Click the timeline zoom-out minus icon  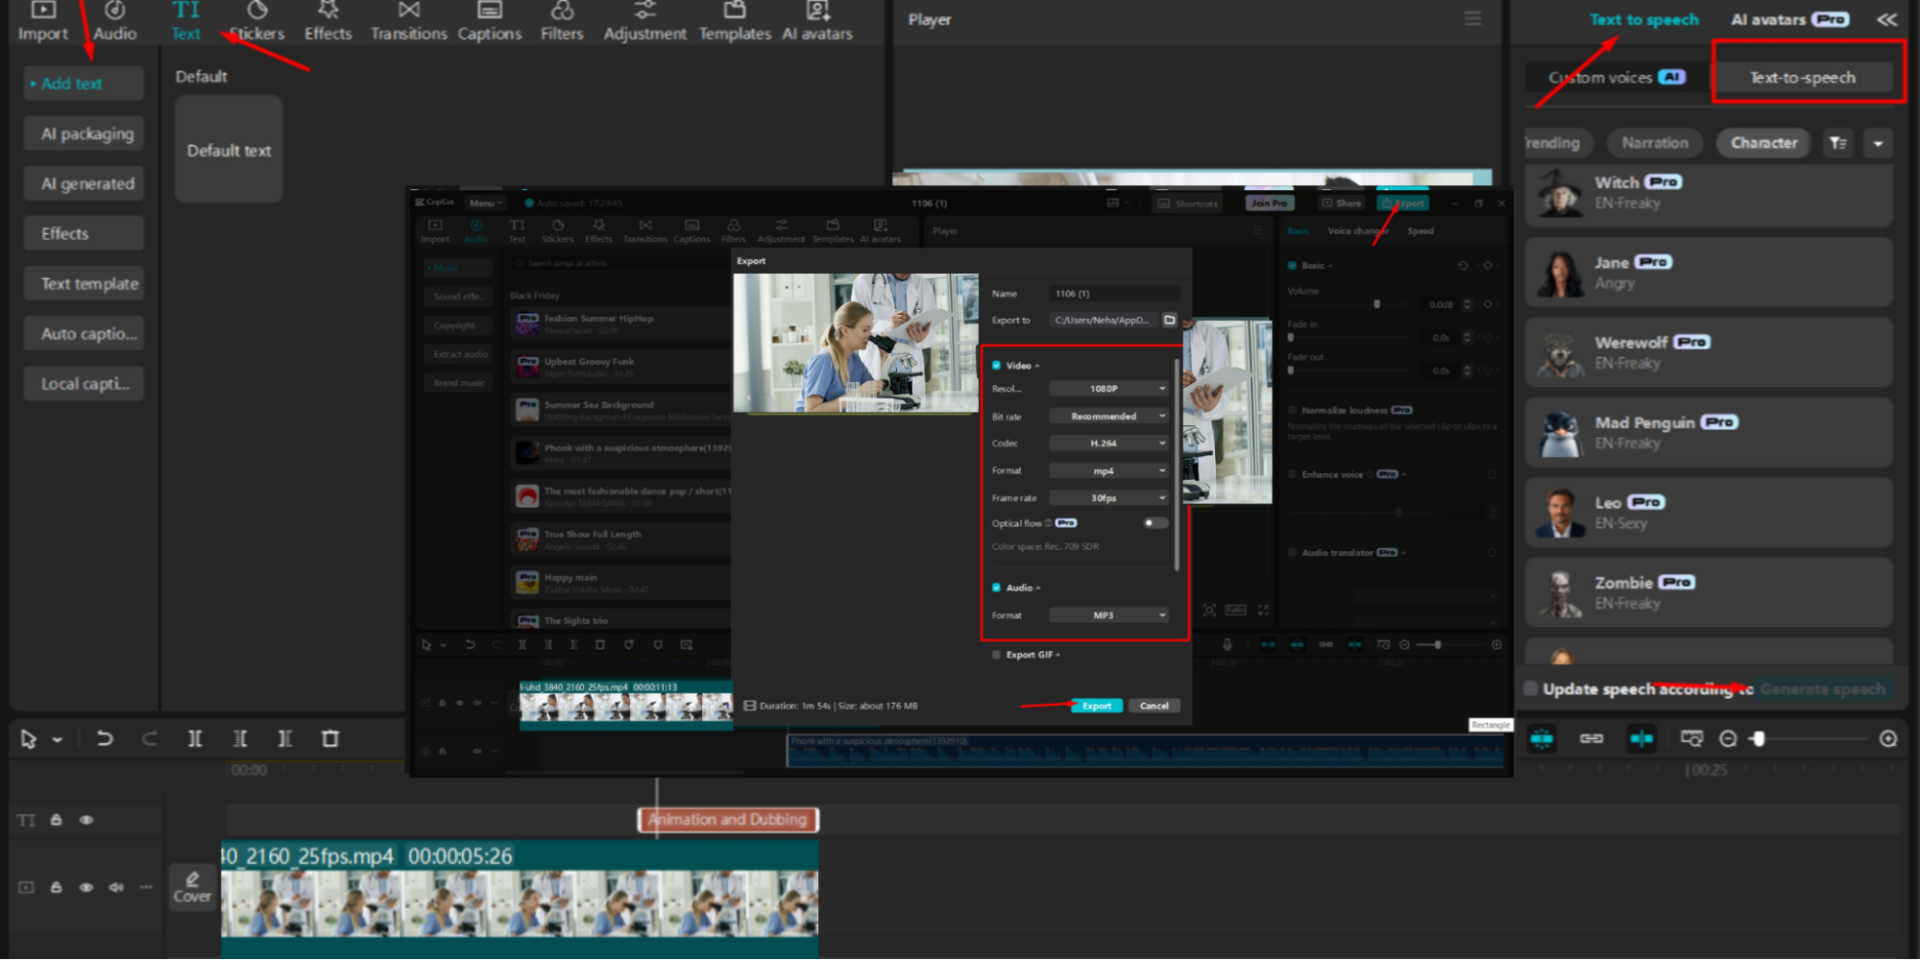(1728, 739)
